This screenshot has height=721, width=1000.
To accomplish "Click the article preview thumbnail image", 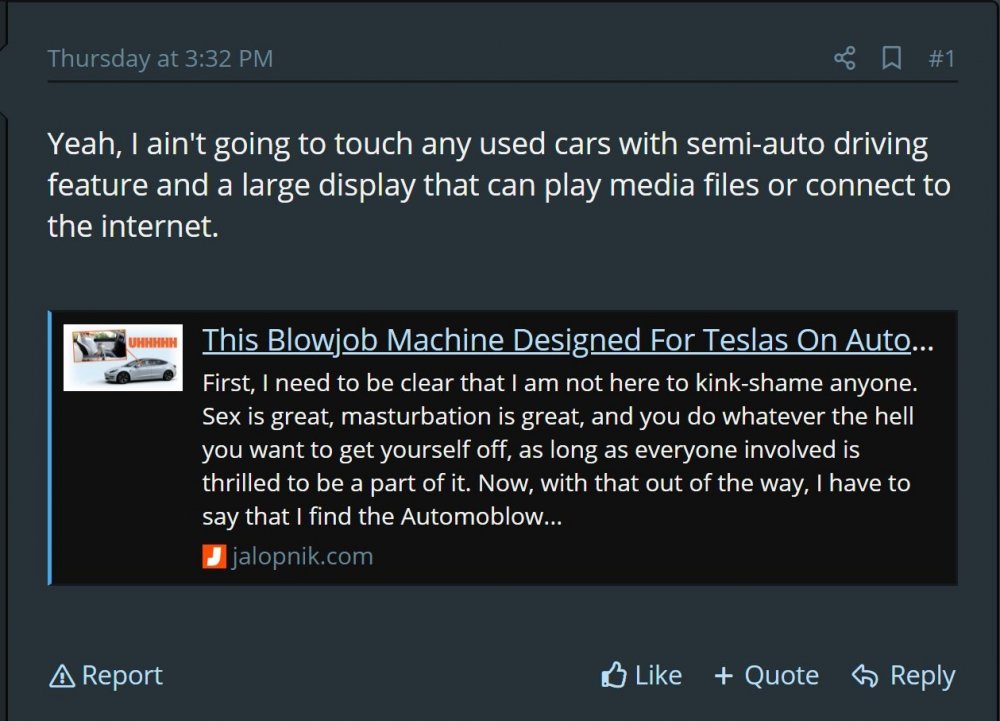I will [x=123, y=356].
